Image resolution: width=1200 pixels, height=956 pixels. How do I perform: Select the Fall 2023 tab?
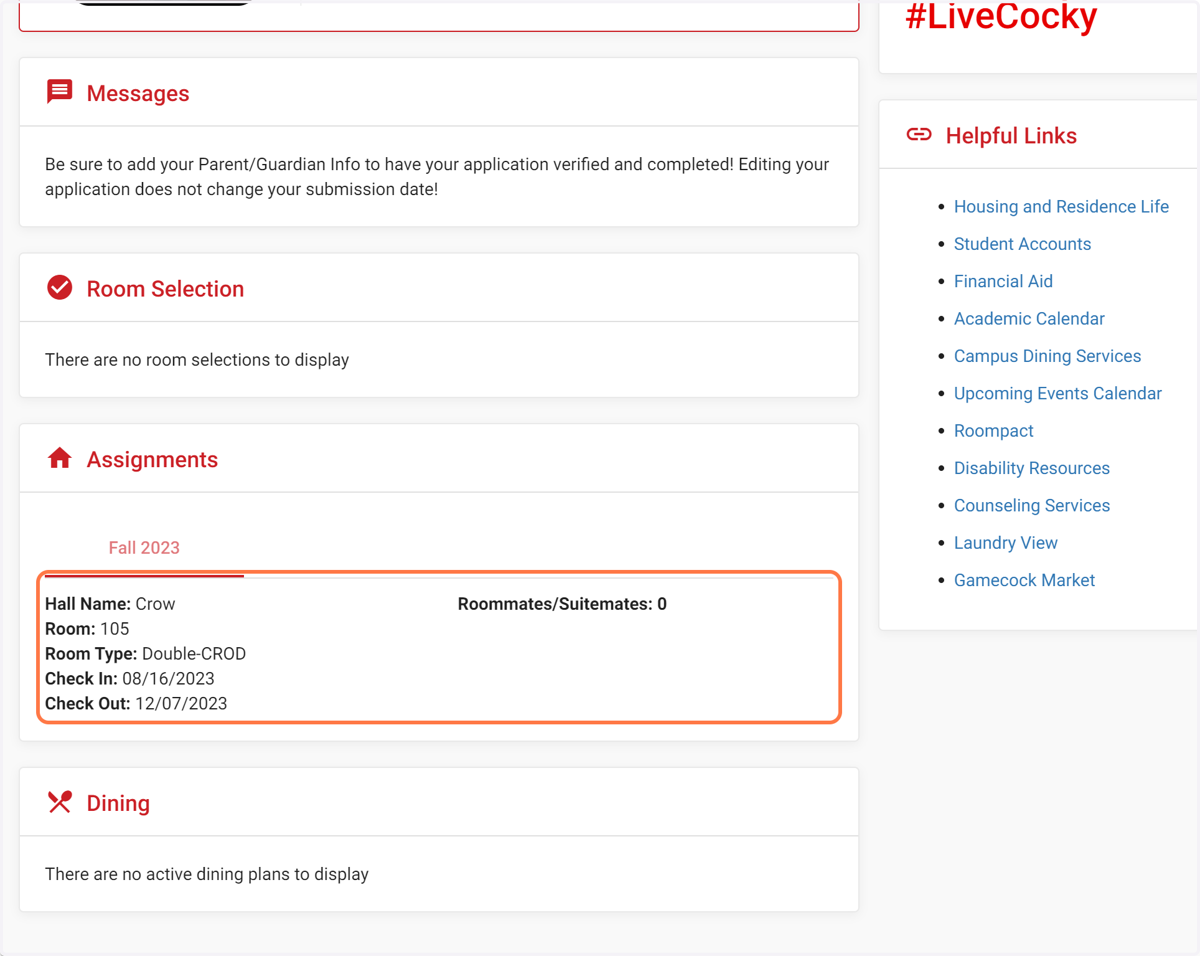click(144, 548)
